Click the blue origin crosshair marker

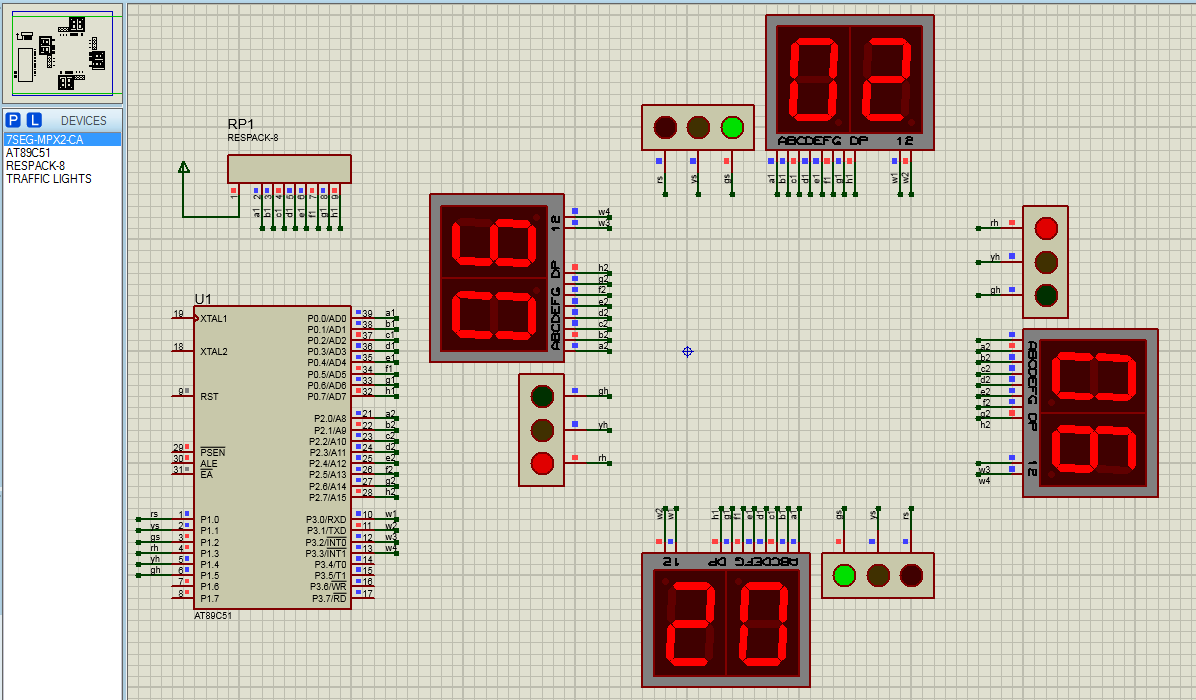(687, 352)
